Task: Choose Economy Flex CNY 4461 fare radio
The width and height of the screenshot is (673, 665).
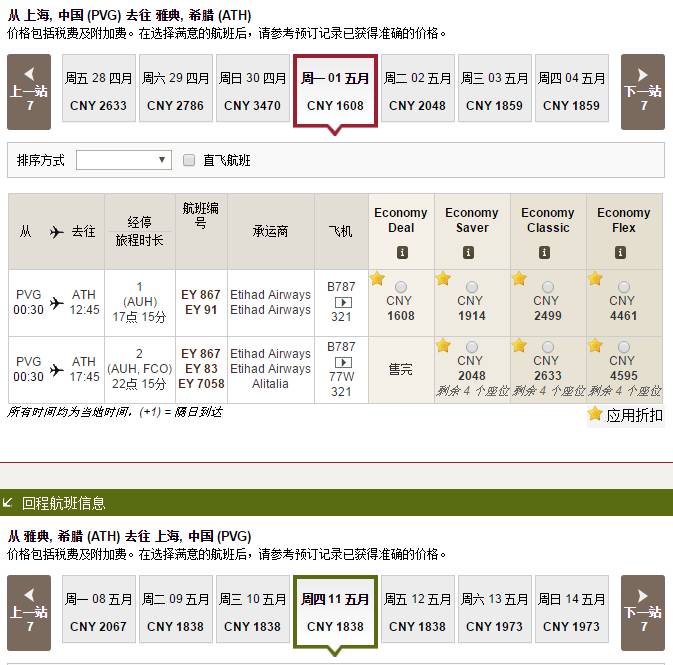Action: [624, 286]
